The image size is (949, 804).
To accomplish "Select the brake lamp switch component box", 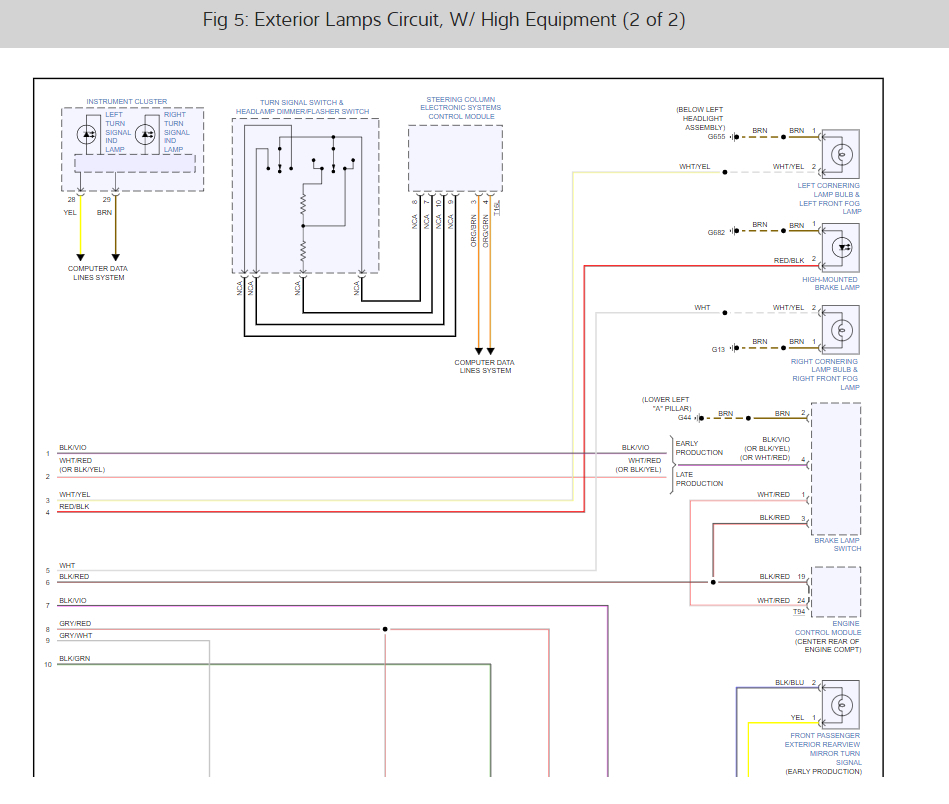I will [836, 469].
